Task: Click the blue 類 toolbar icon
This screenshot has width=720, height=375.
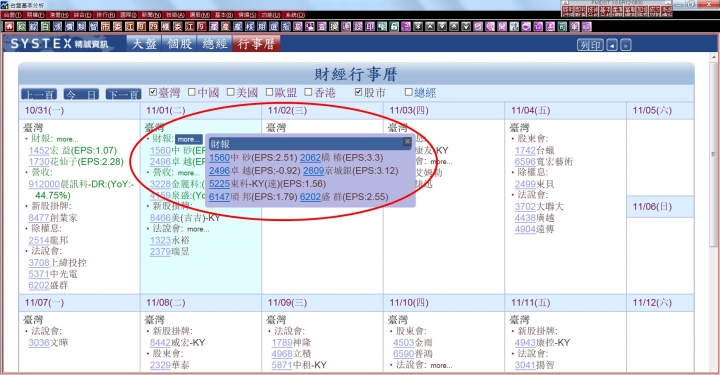Action: coord(81,27)
